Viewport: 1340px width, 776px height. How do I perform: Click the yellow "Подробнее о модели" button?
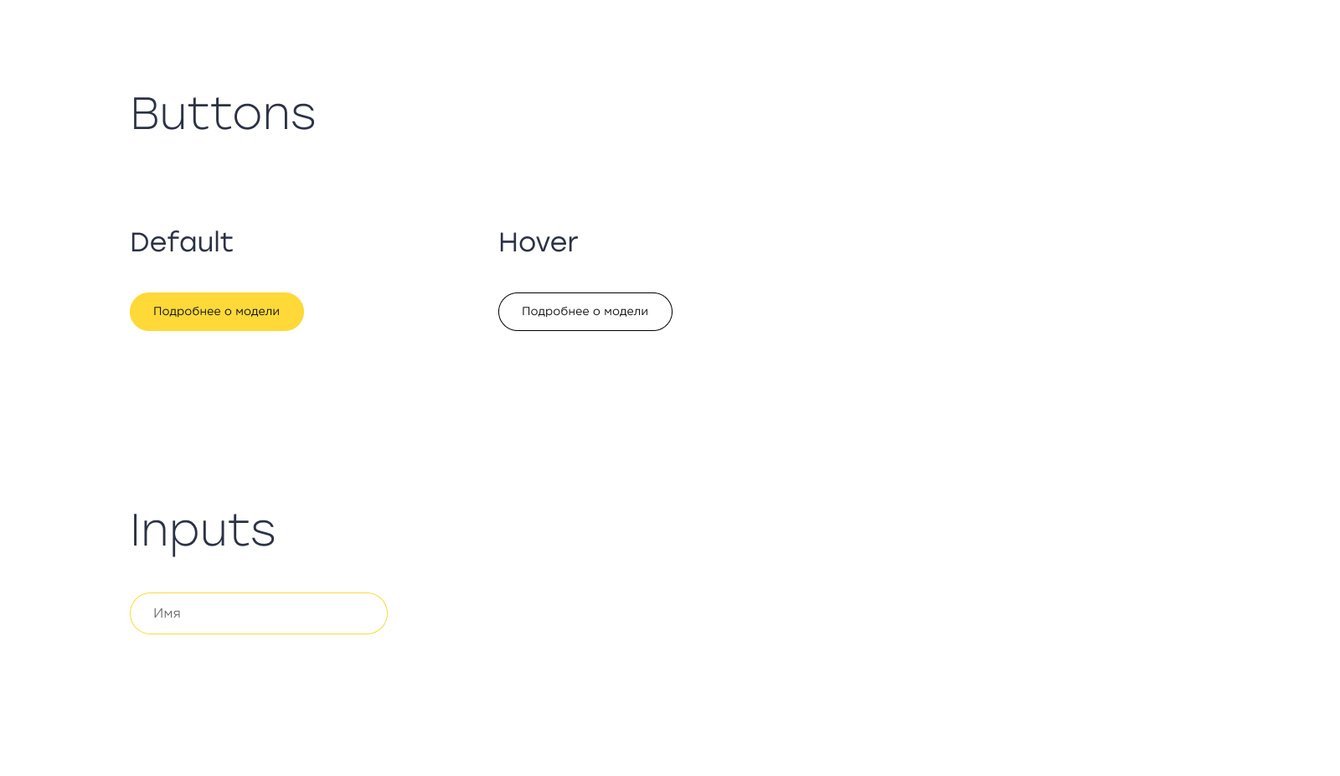click(216, 312)
